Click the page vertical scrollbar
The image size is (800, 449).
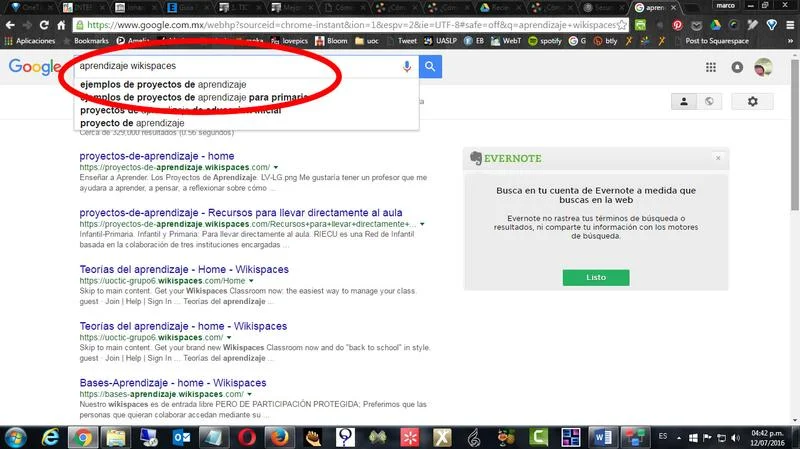794,134
